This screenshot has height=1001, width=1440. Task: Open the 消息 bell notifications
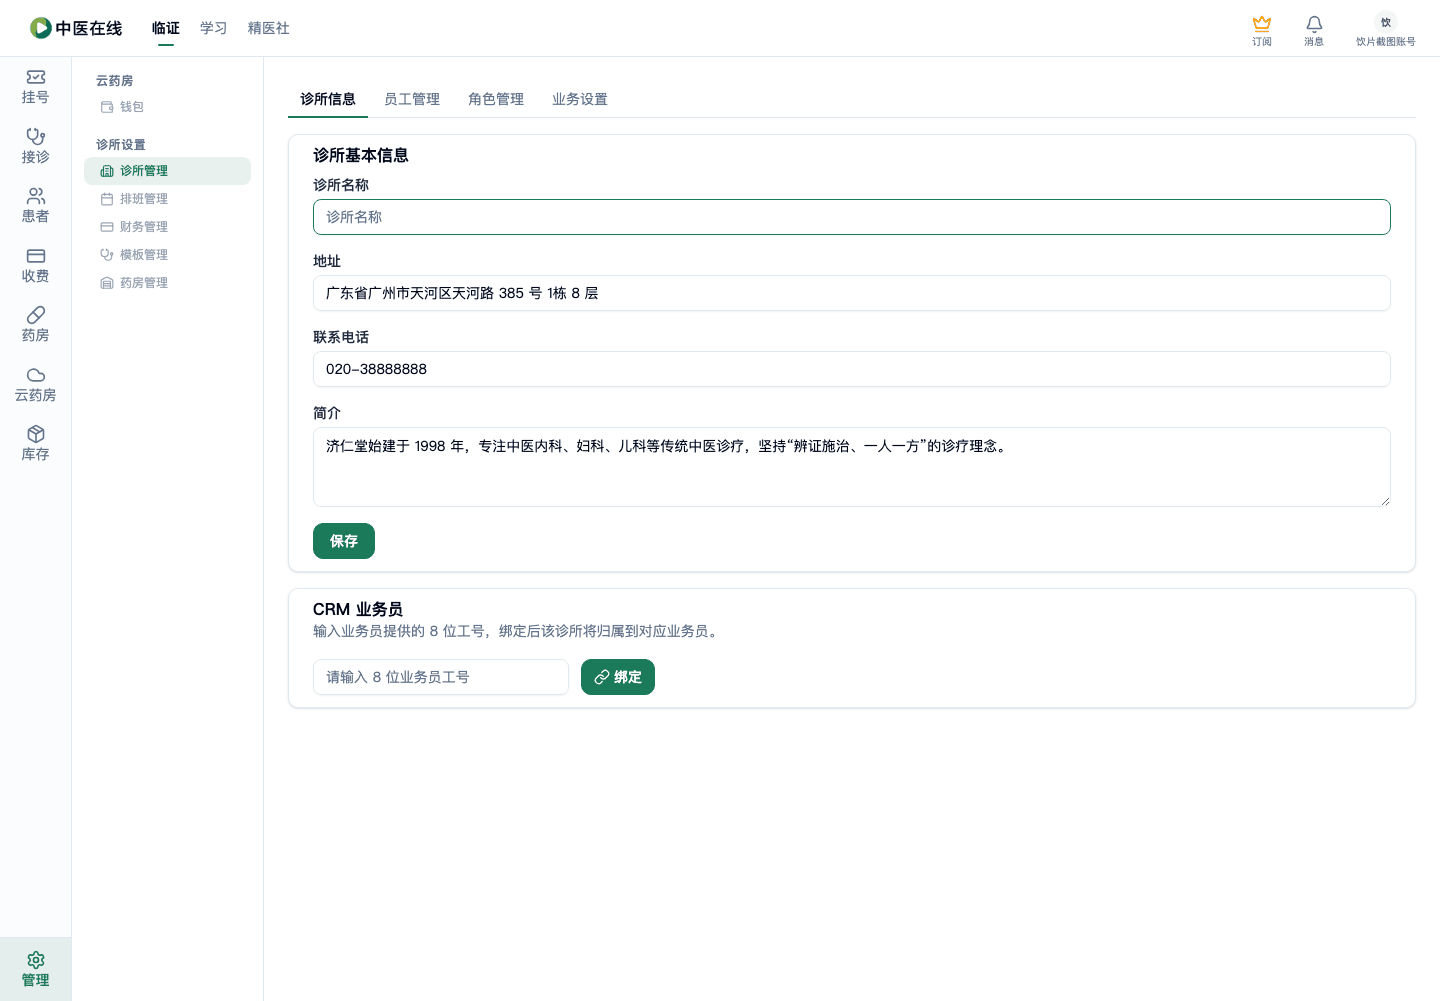[x=1314, y=30]
